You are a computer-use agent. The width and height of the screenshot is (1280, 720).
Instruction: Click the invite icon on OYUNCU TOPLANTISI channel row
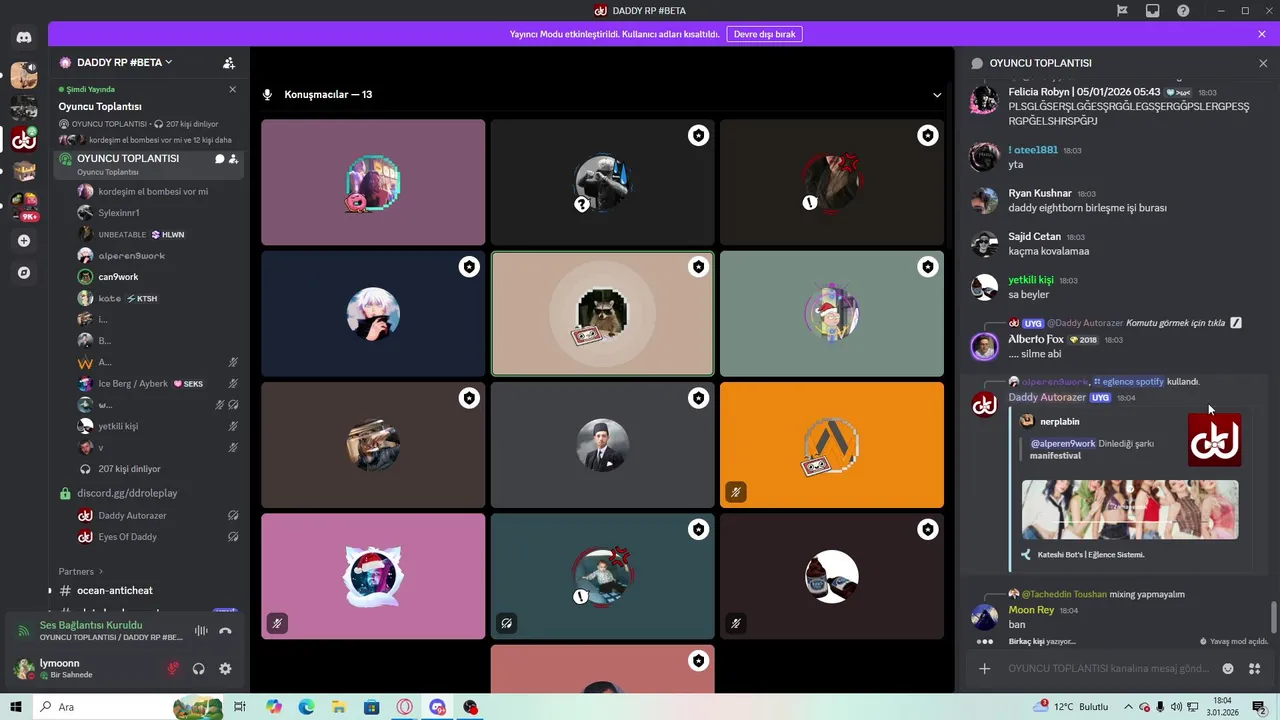[233, 159]
